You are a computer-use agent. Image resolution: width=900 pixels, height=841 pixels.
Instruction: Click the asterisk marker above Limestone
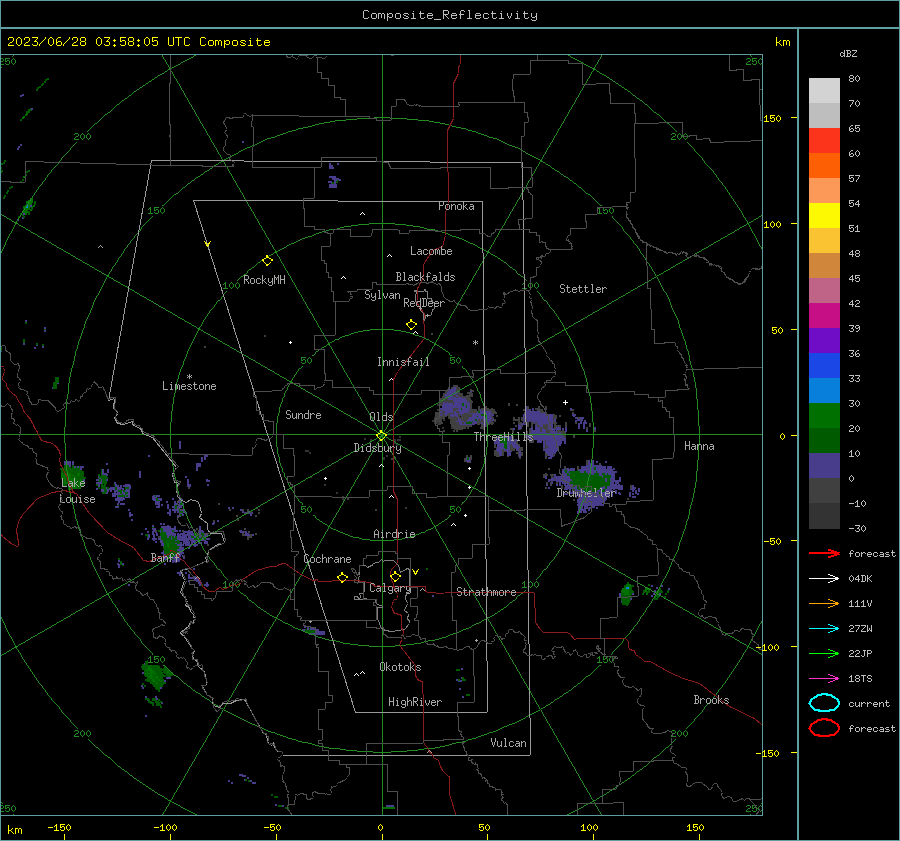tap(189, 377)
